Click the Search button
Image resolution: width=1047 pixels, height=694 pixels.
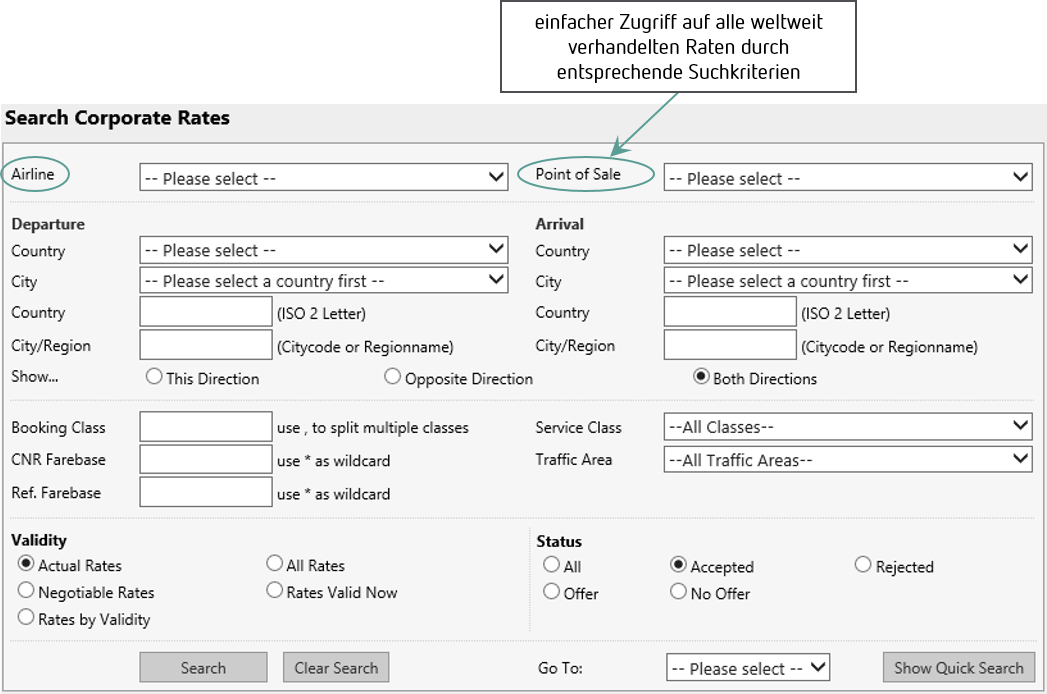(x=203, y=668)
